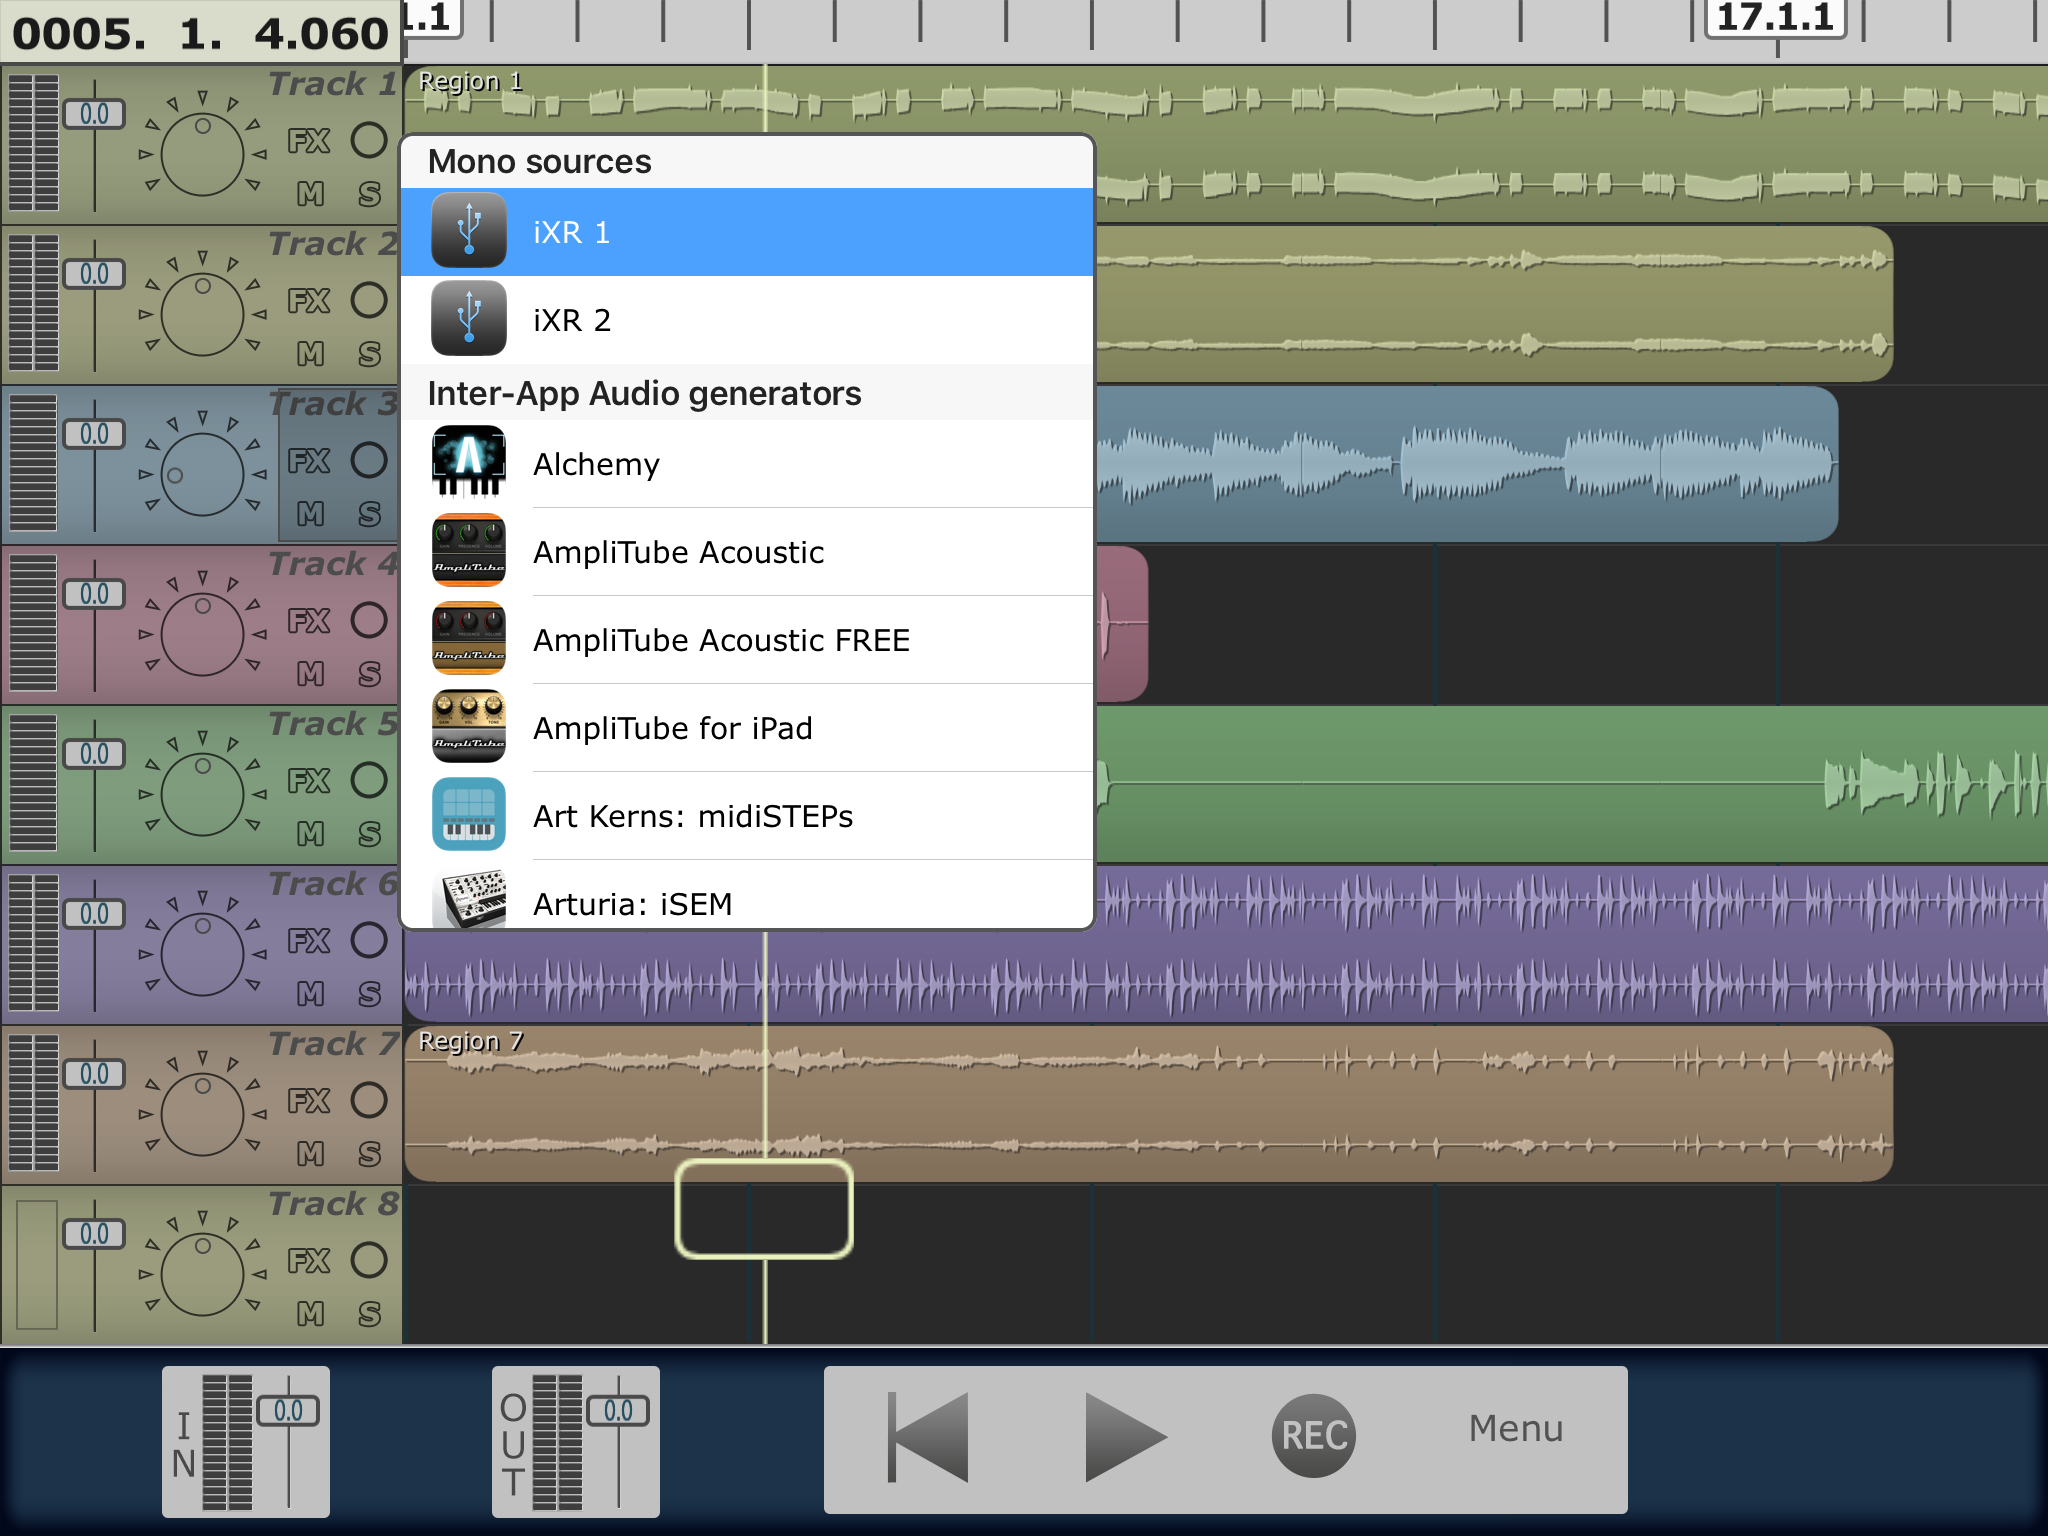
Task: Mute Track 3
Action: point(311,514)
